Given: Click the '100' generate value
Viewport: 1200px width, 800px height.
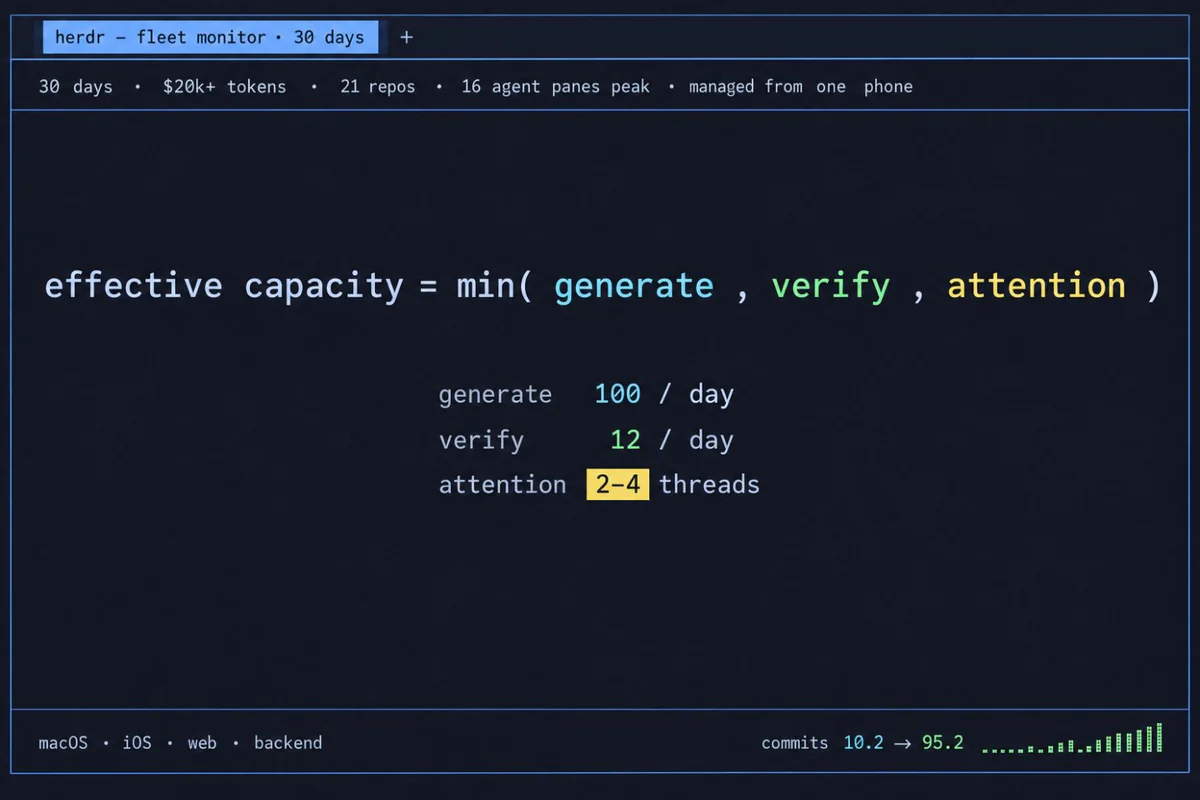Looking at the screenshot, I should (x=617, y=394).
